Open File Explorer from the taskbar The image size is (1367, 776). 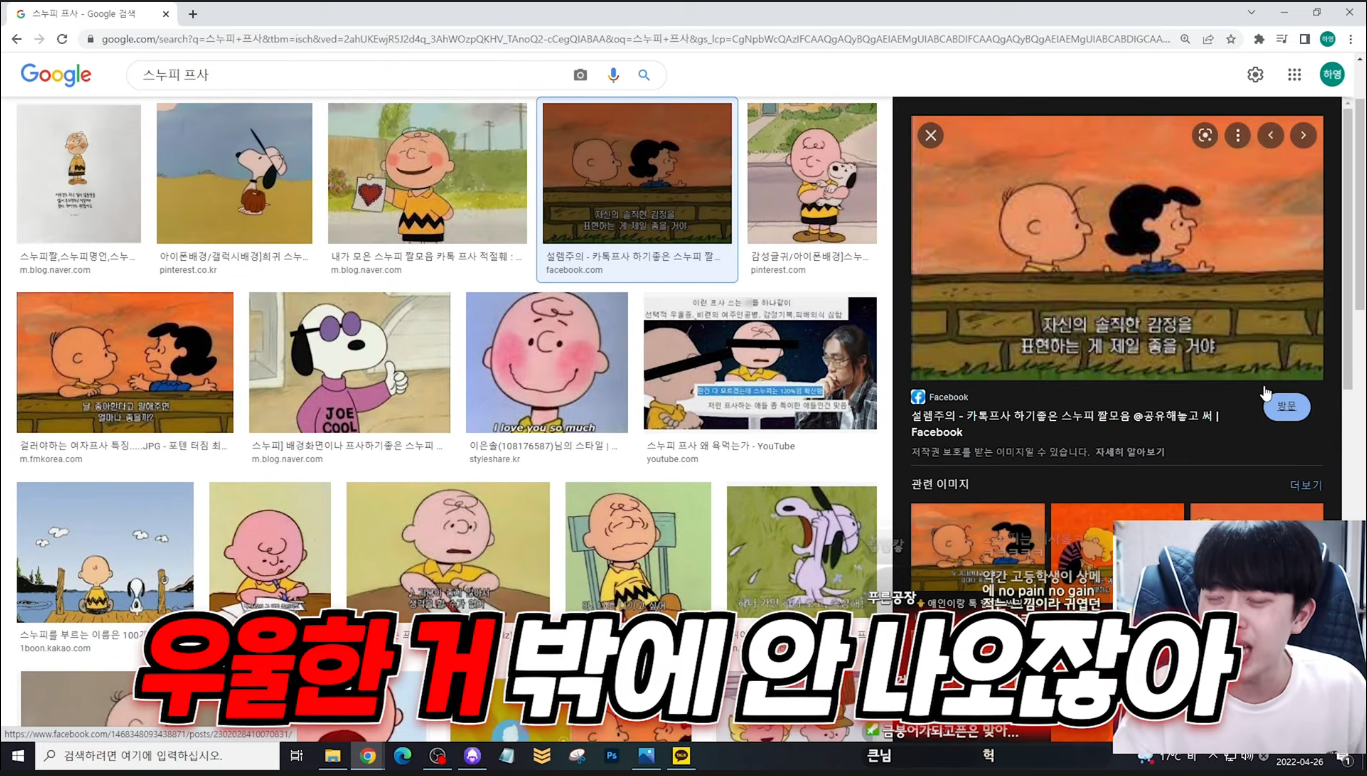click(332, 756)
